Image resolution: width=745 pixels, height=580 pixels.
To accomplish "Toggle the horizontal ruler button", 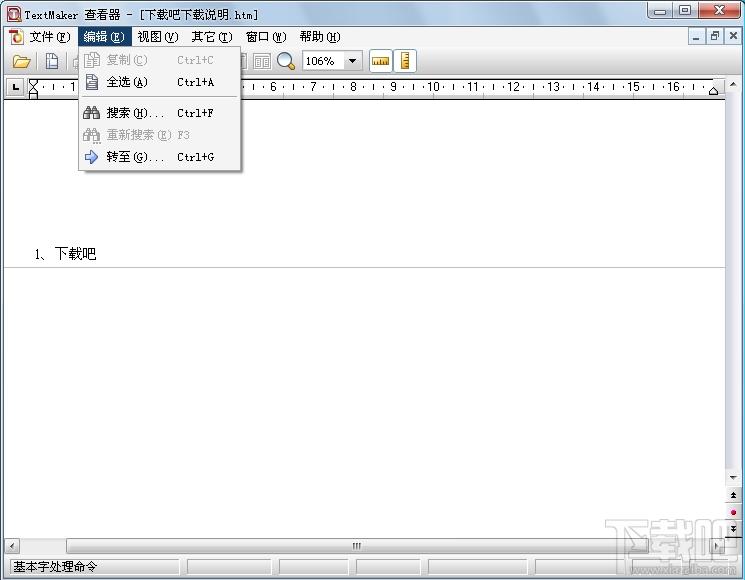I will pyautogui.click(x=381, y=61).
